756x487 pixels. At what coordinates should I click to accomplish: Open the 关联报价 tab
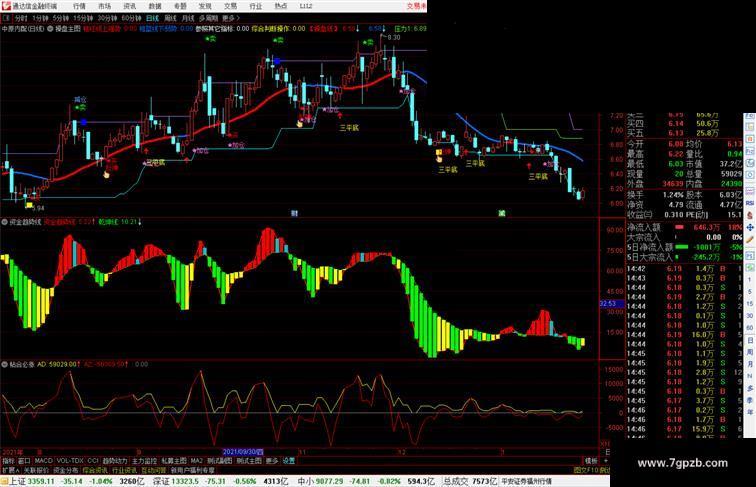pyautogui.click(x=36, y=470)
